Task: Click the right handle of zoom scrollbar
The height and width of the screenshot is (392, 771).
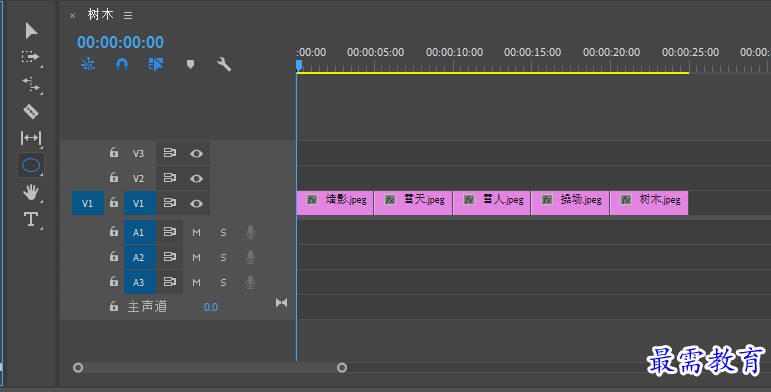Action: tap(342, 367)
